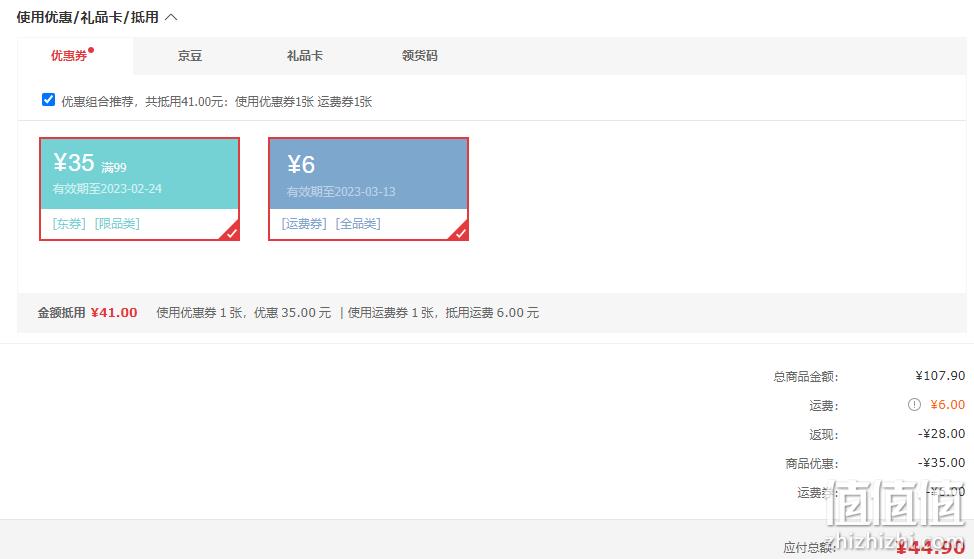Image resolution: width=974 pixels, height=559 pixels.
Task: Click the checkmark corner on ¥35 coupon
Action: (231, 232)
